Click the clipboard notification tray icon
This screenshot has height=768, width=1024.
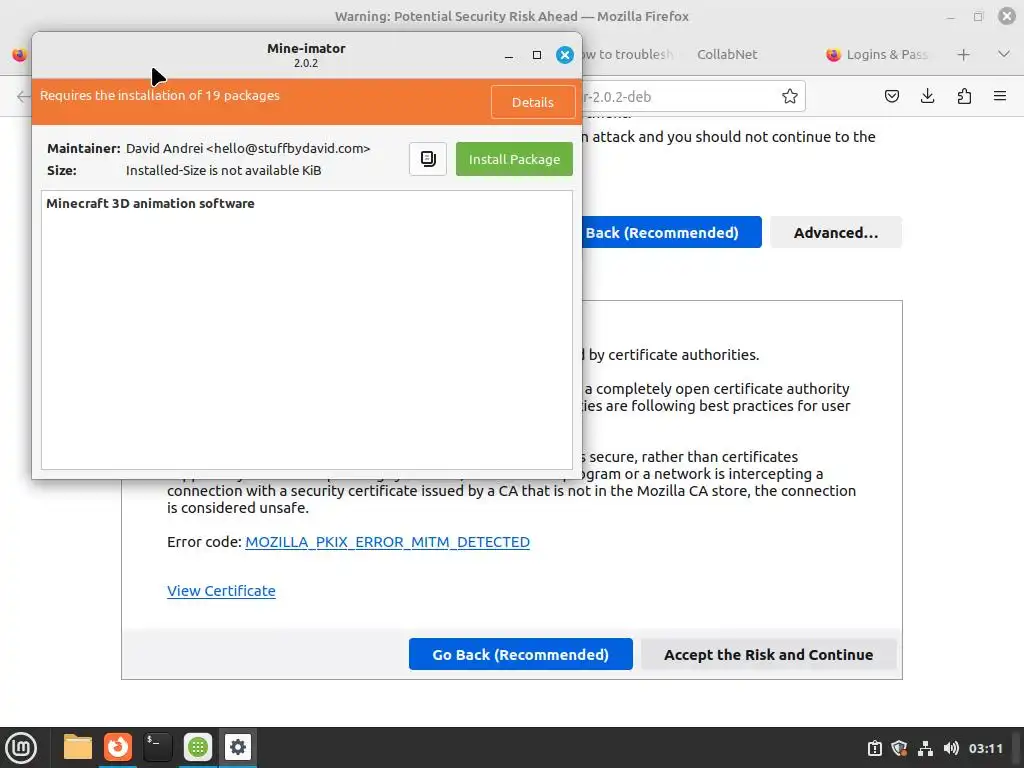tap(874, 748)
